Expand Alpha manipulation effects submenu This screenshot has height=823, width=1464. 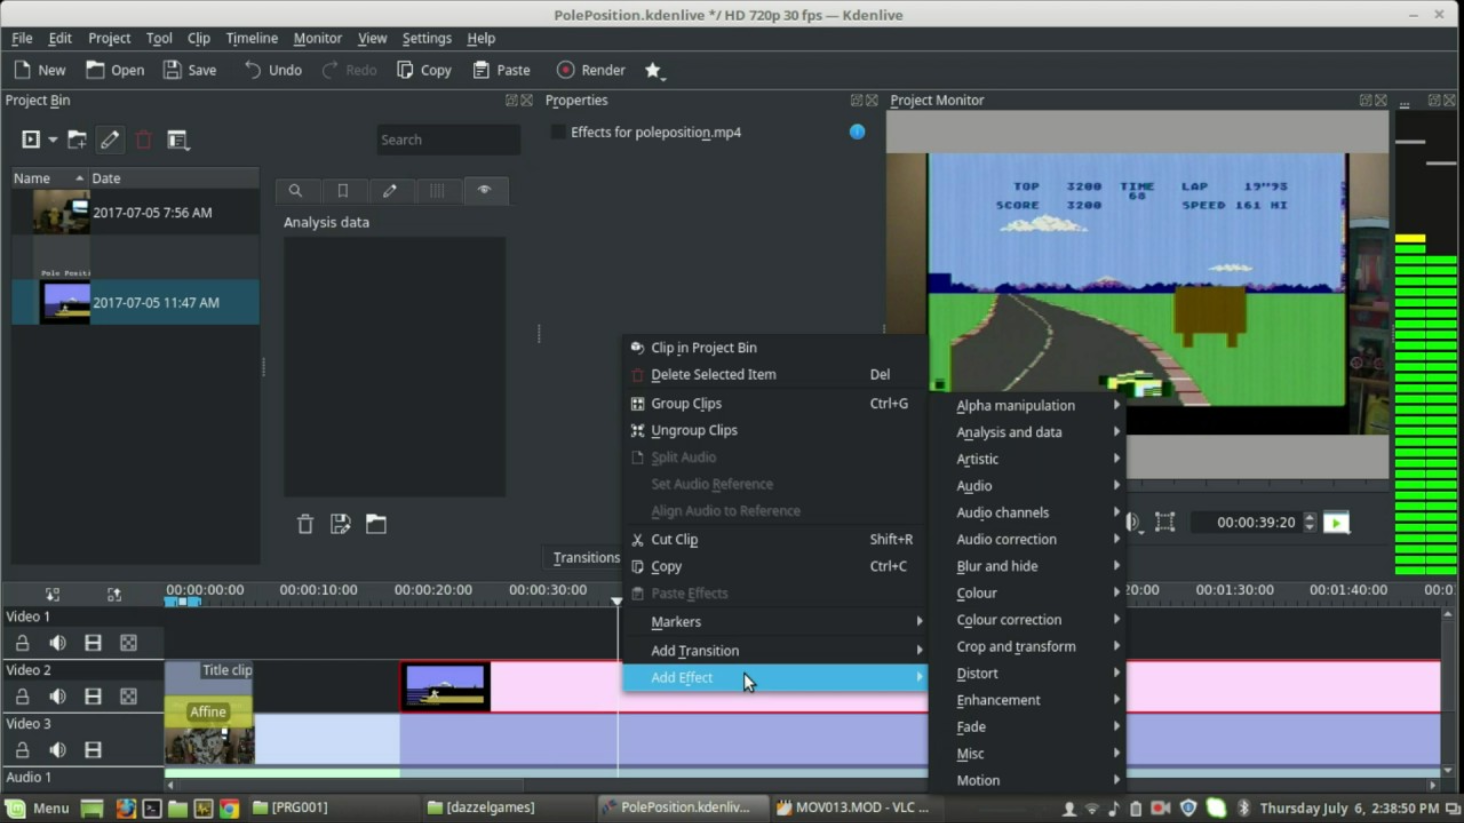coord(1028,405)
